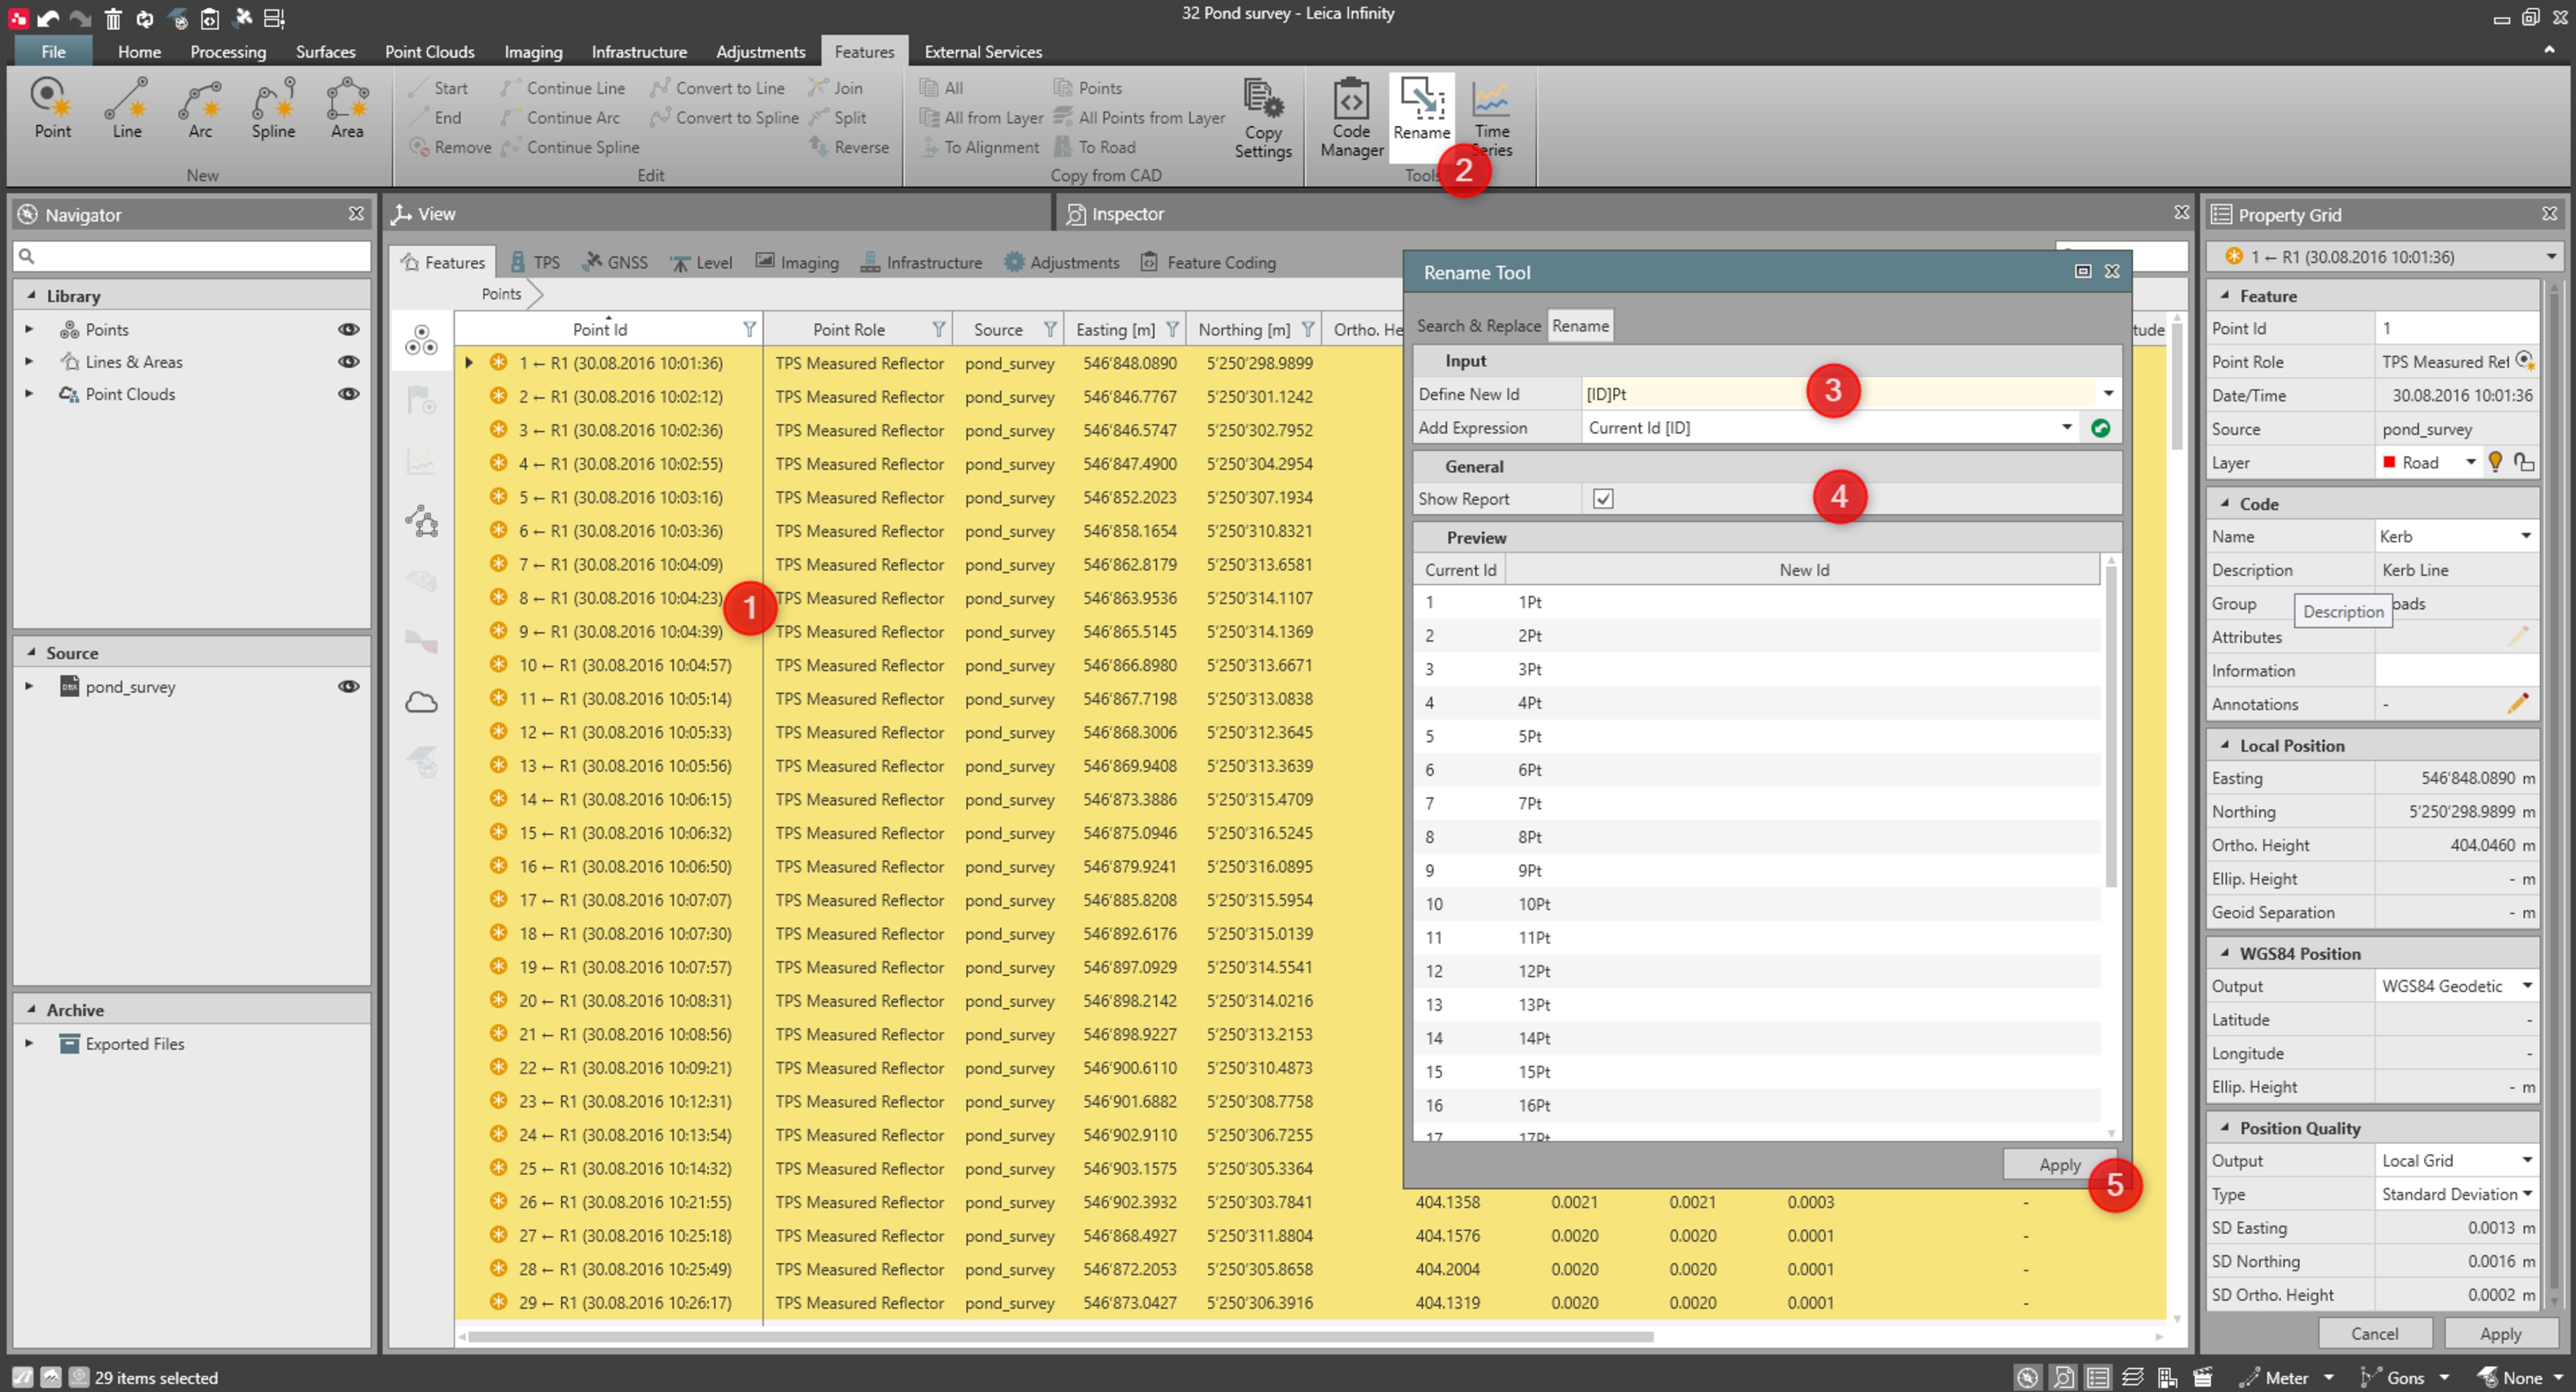The height and width of the screenshot is (1392, 2576).
Task: Toggle visibility of Lines & Areas
Action: pos(348,361)
